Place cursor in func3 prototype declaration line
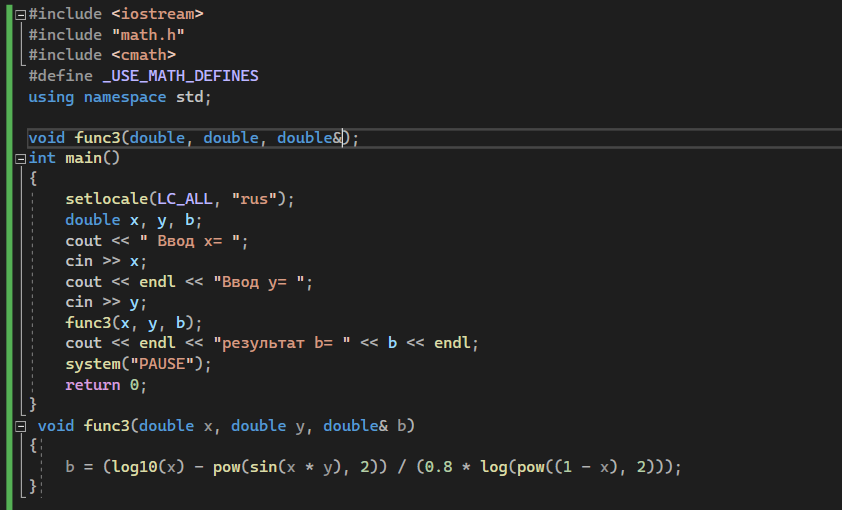Screen dimensions: 842x510 pos(194,138)
